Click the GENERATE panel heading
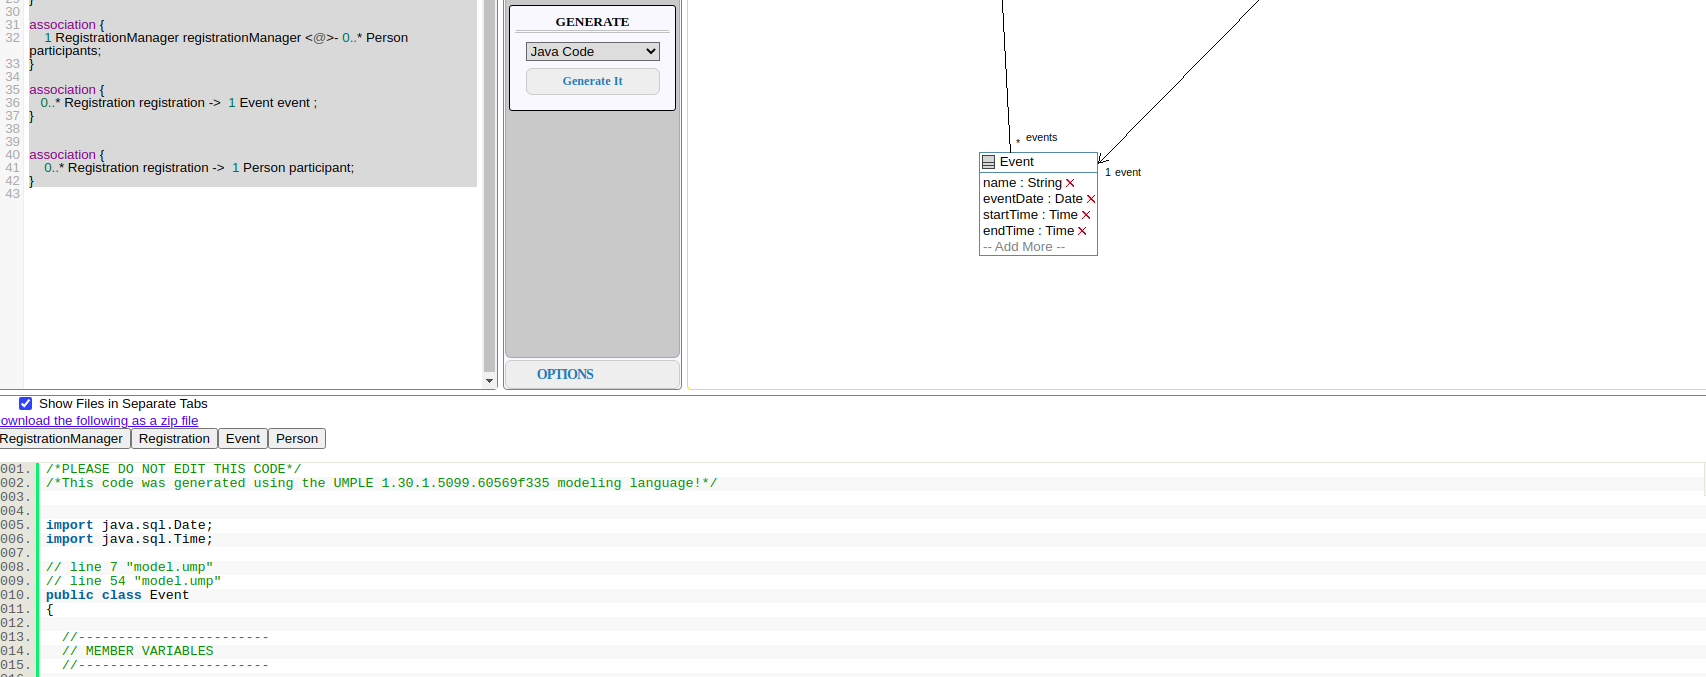 (593, 22)
